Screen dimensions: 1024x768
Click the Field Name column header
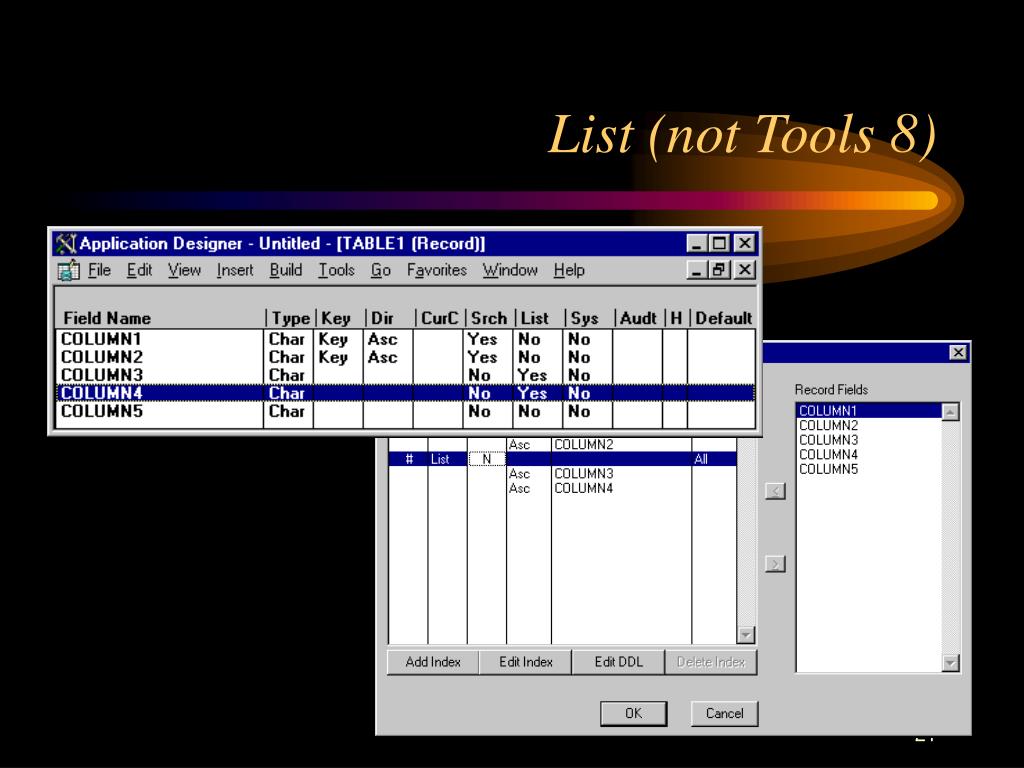(x=107, y=319)
